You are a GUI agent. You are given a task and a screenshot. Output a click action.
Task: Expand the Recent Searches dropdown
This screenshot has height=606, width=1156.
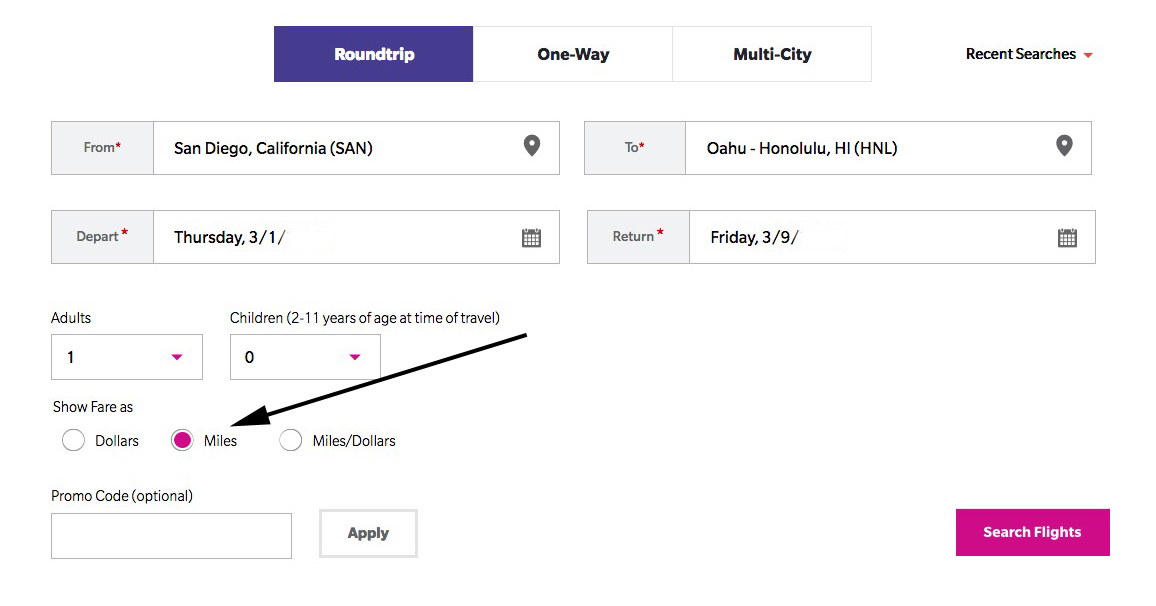1029,54
